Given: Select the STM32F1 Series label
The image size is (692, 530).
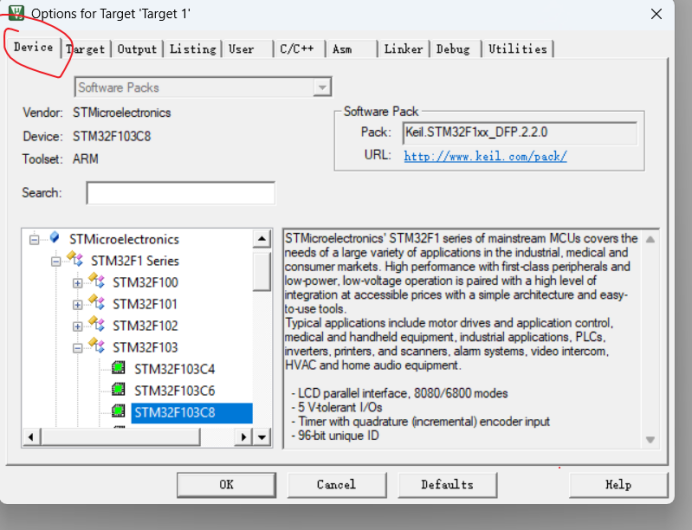Looking at the screenshot, I should pos(135,261).
